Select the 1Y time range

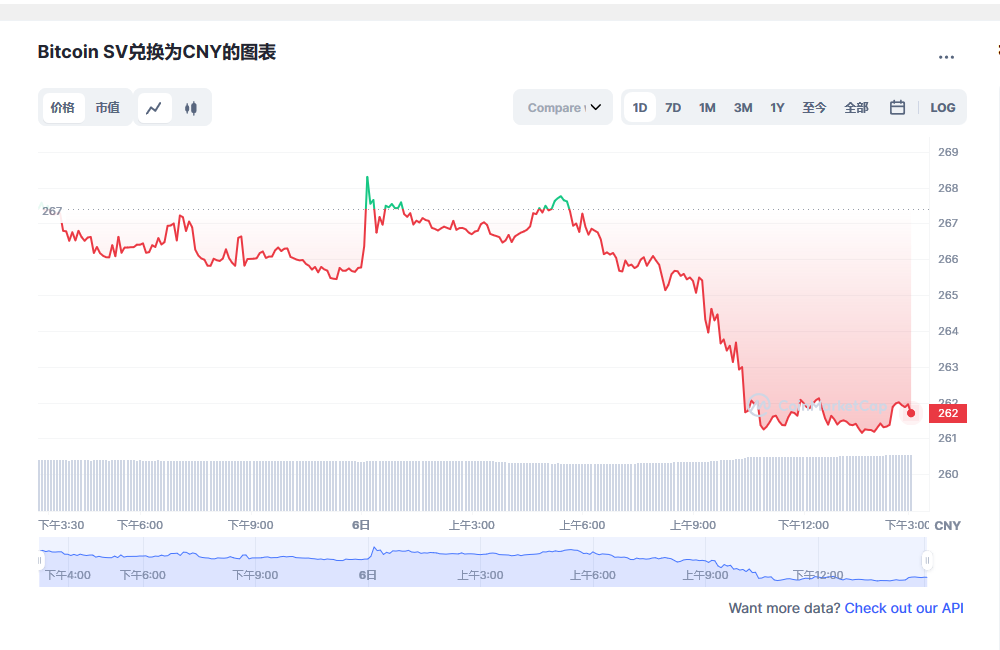[x=777, y=108]
